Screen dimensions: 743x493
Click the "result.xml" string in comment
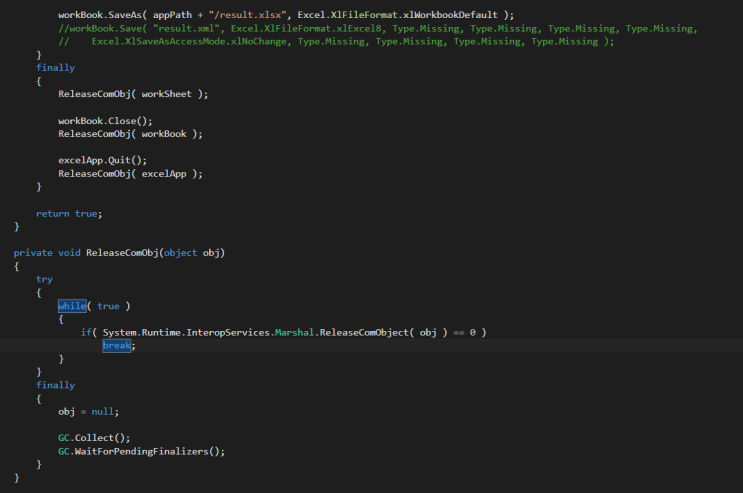tap(186, 28)
